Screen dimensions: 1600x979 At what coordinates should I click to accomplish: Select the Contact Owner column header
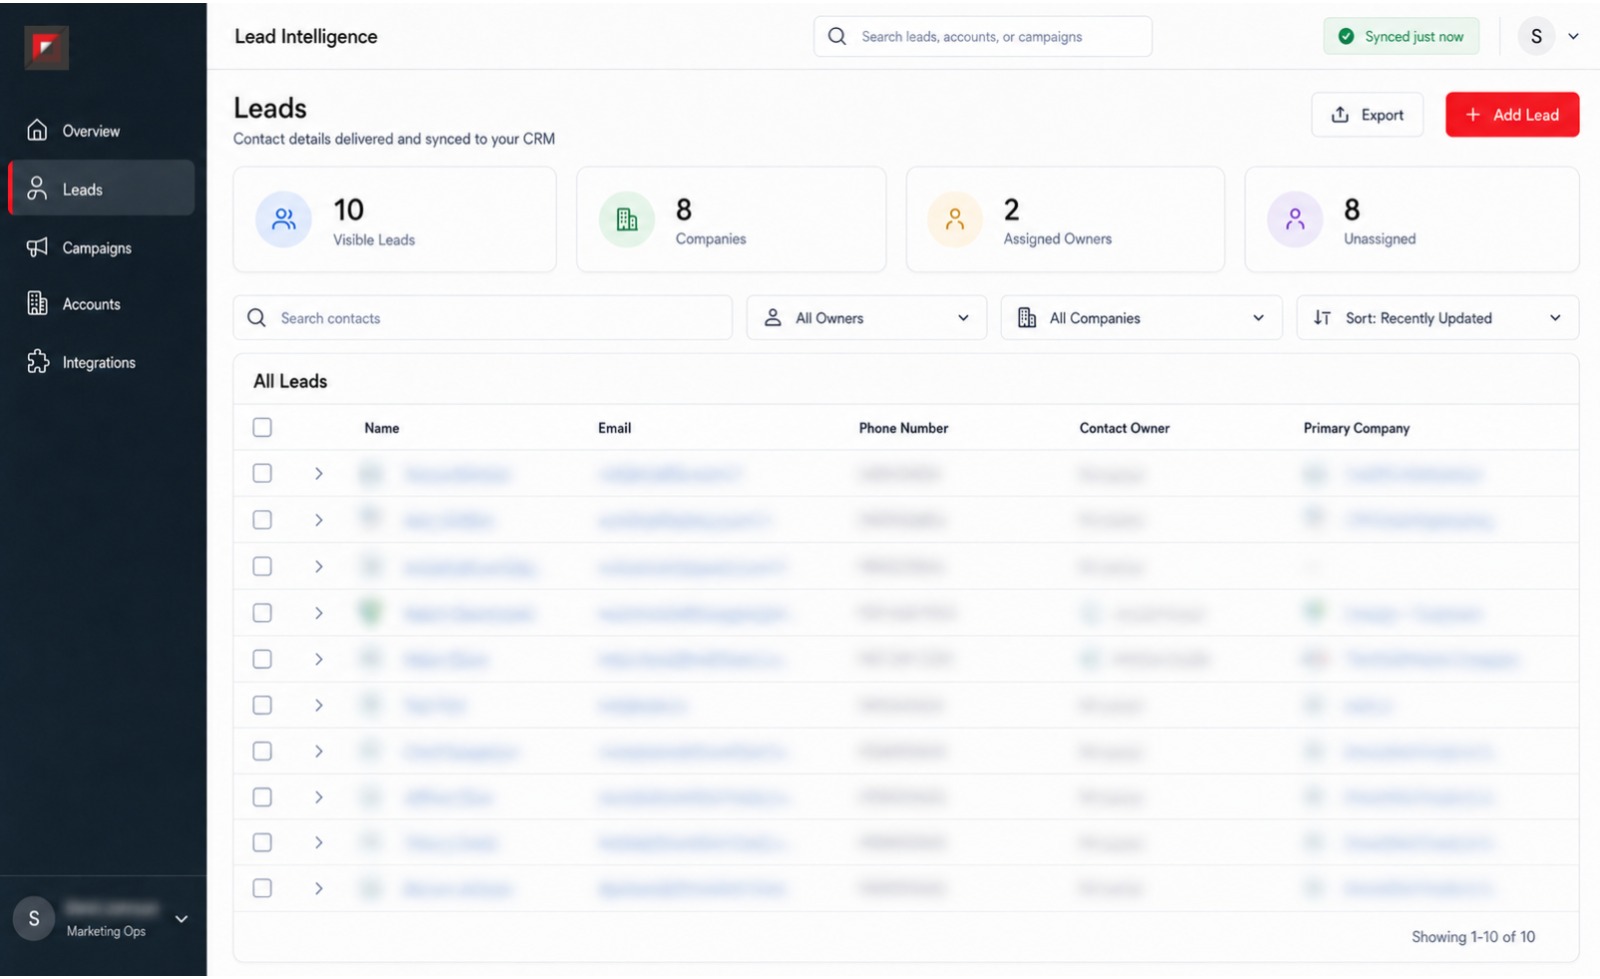point(1124,428)
